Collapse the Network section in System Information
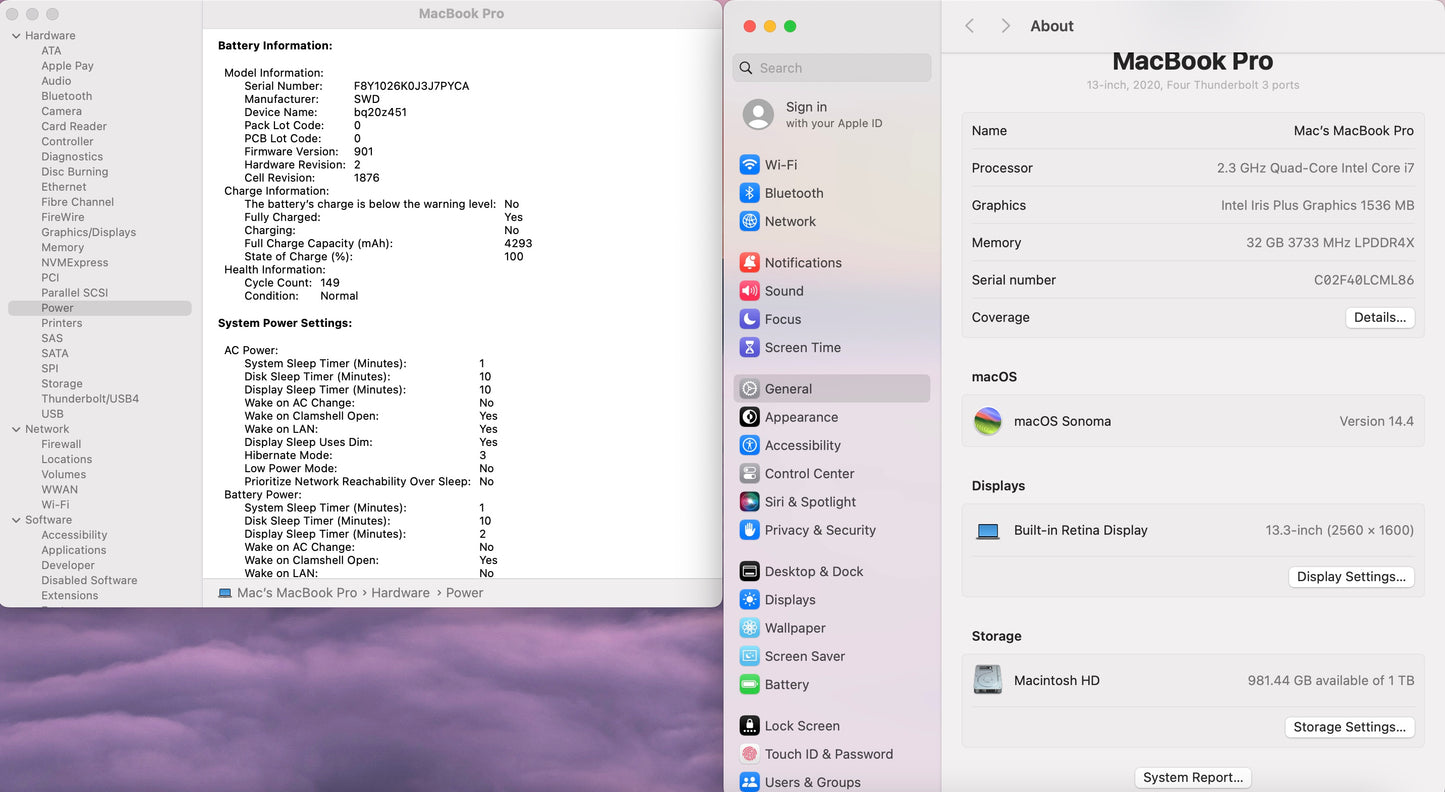The width and height of the screenshot is (1445, 792). pyautogui.click(x=16, y=429)
